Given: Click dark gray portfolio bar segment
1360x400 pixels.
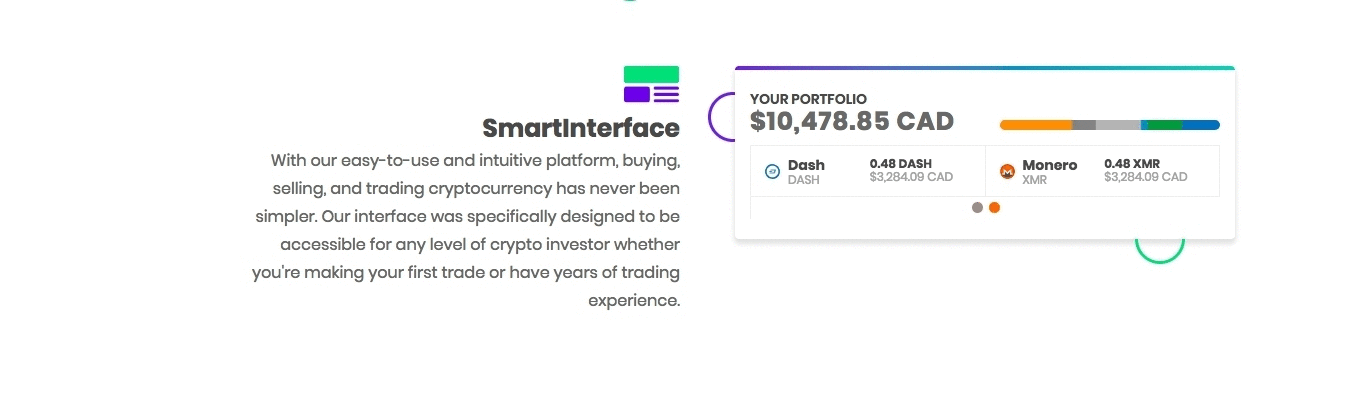Looking at the screenshot, I should pyautogui.click(x=1084, y=125).
